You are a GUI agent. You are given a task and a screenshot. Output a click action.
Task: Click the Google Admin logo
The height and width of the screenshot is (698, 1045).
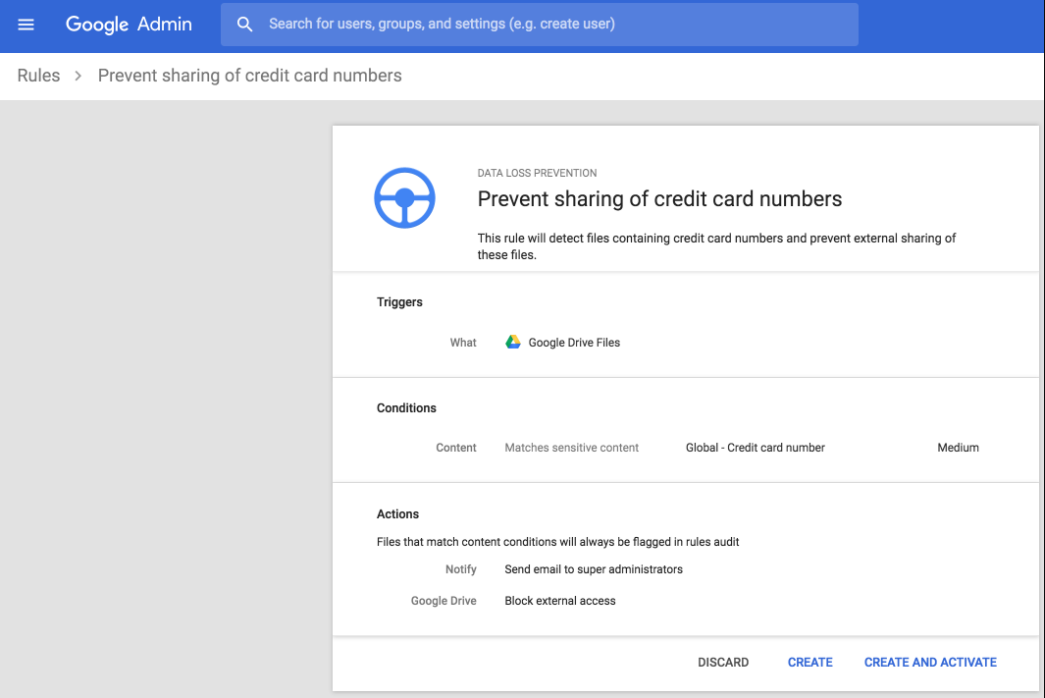128,24
